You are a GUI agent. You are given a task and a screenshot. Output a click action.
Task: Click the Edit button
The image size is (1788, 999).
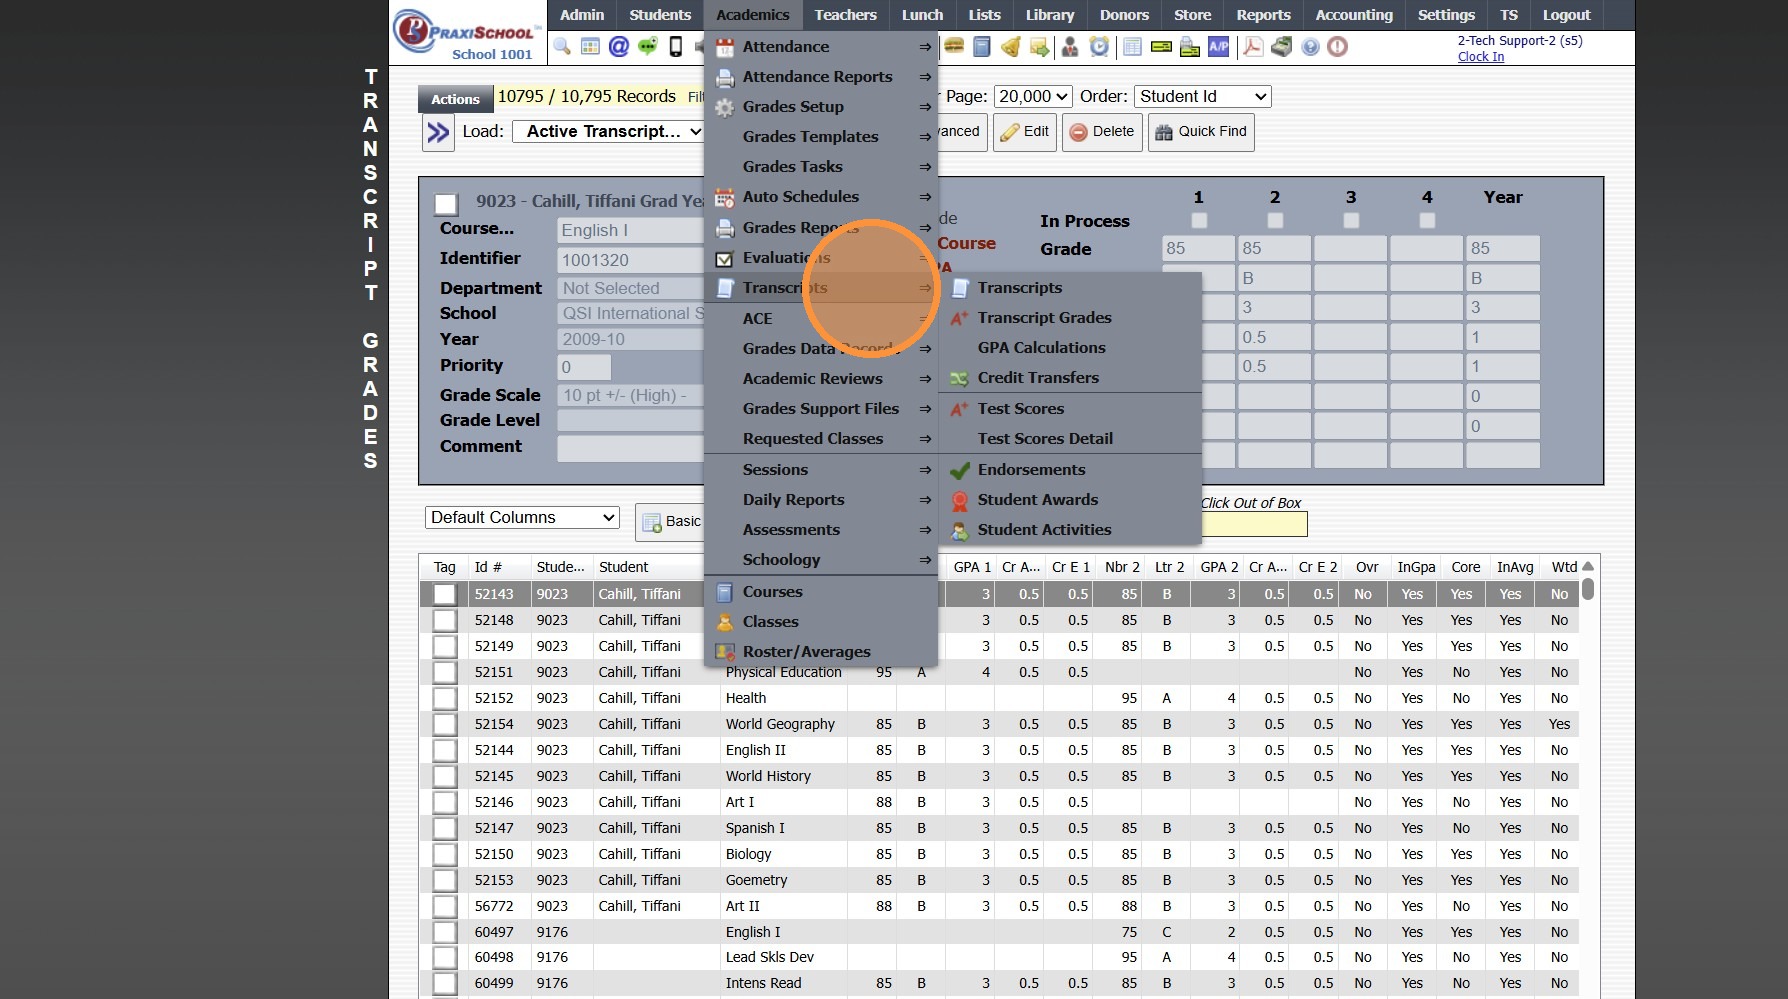click(1025, 132)
